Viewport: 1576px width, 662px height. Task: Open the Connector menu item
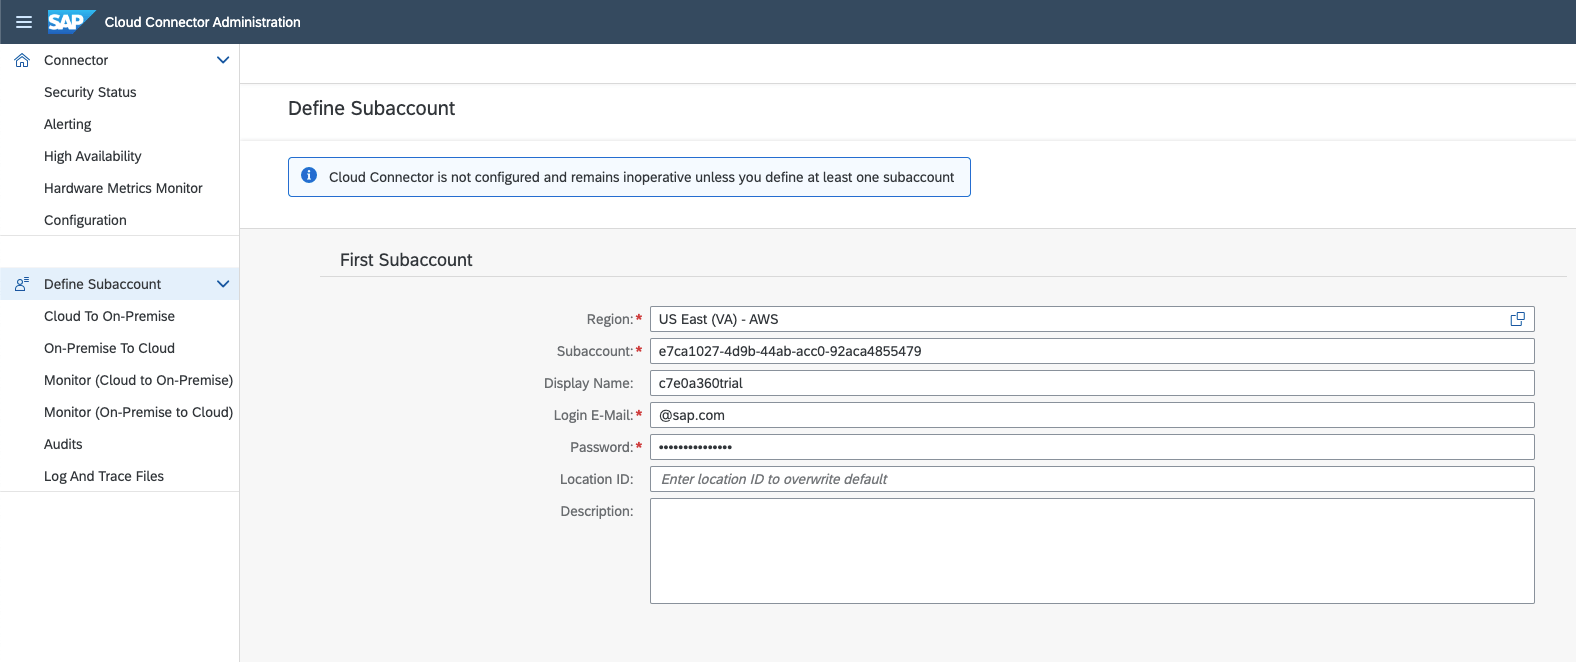point(119,60)
